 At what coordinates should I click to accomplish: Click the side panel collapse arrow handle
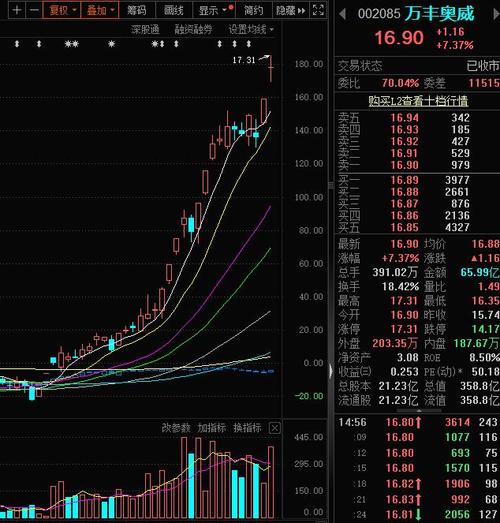coord(331,371)
